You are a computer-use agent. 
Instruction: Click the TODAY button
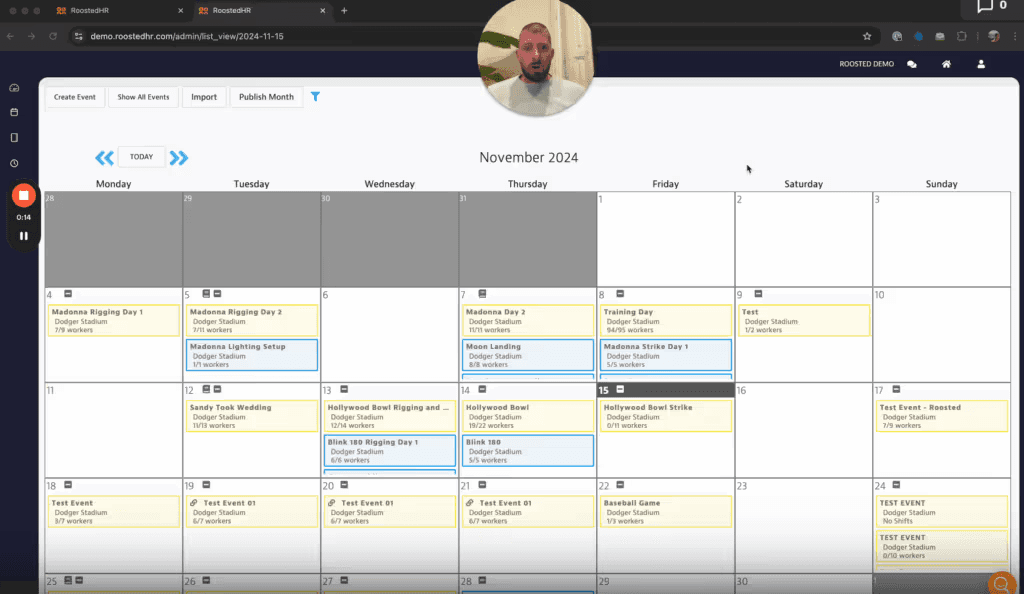(141, 157)
